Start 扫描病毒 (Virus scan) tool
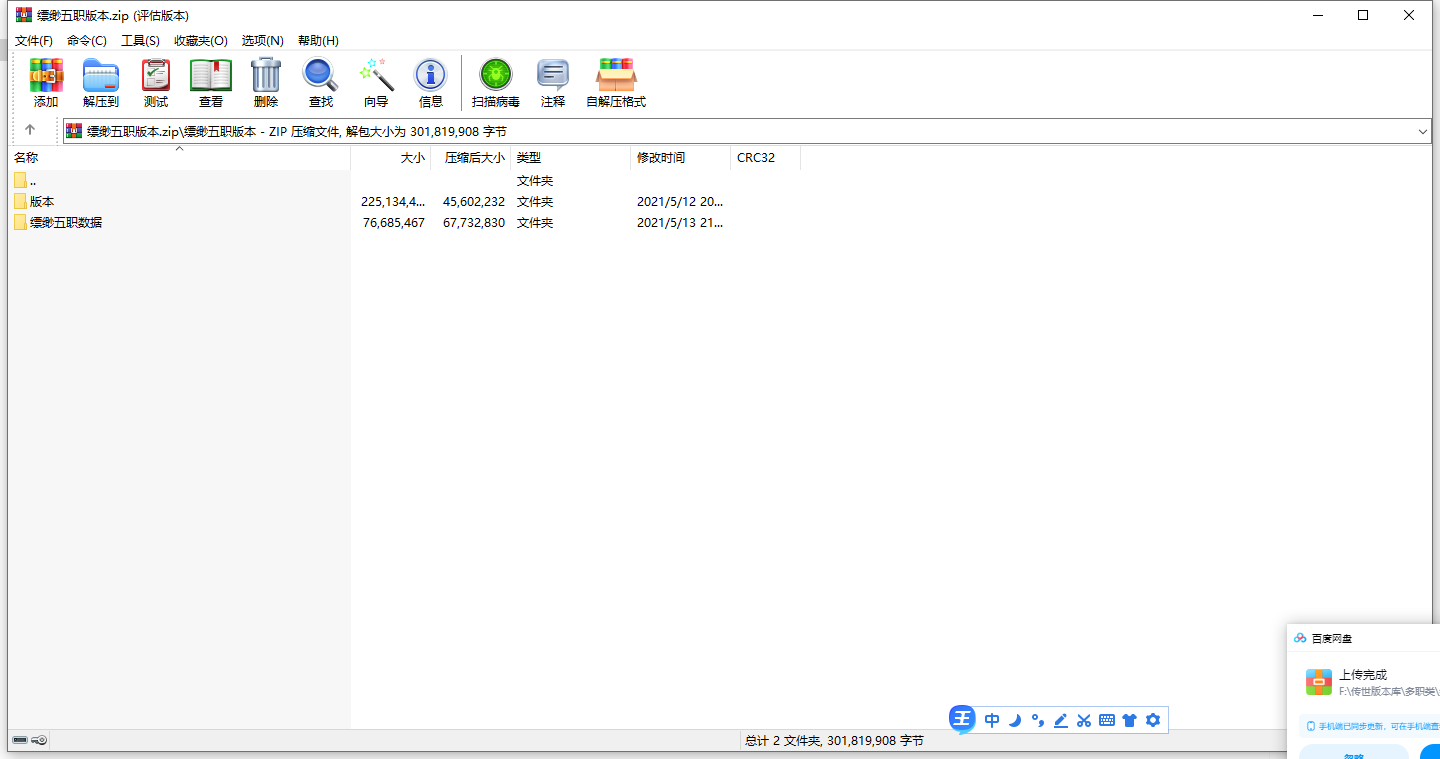Image resolution: width=1440 pixels, height=759 pixels. pos(496,82)
